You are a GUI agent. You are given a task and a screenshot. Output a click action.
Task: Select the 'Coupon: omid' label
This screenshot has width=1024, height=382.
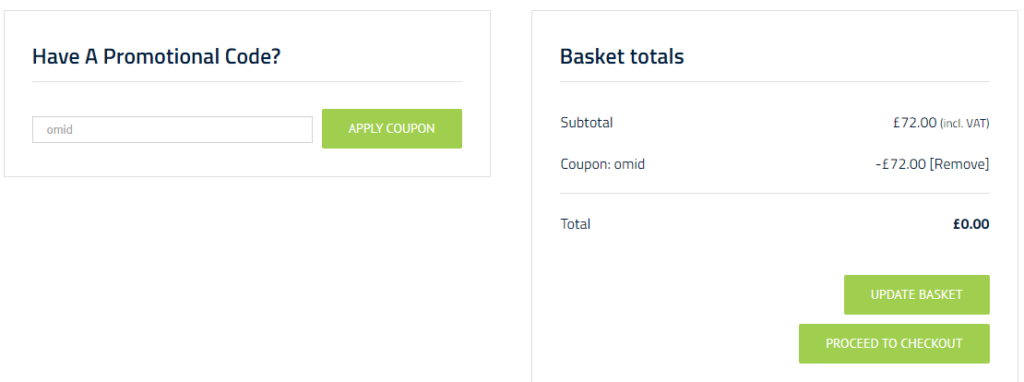603,164
